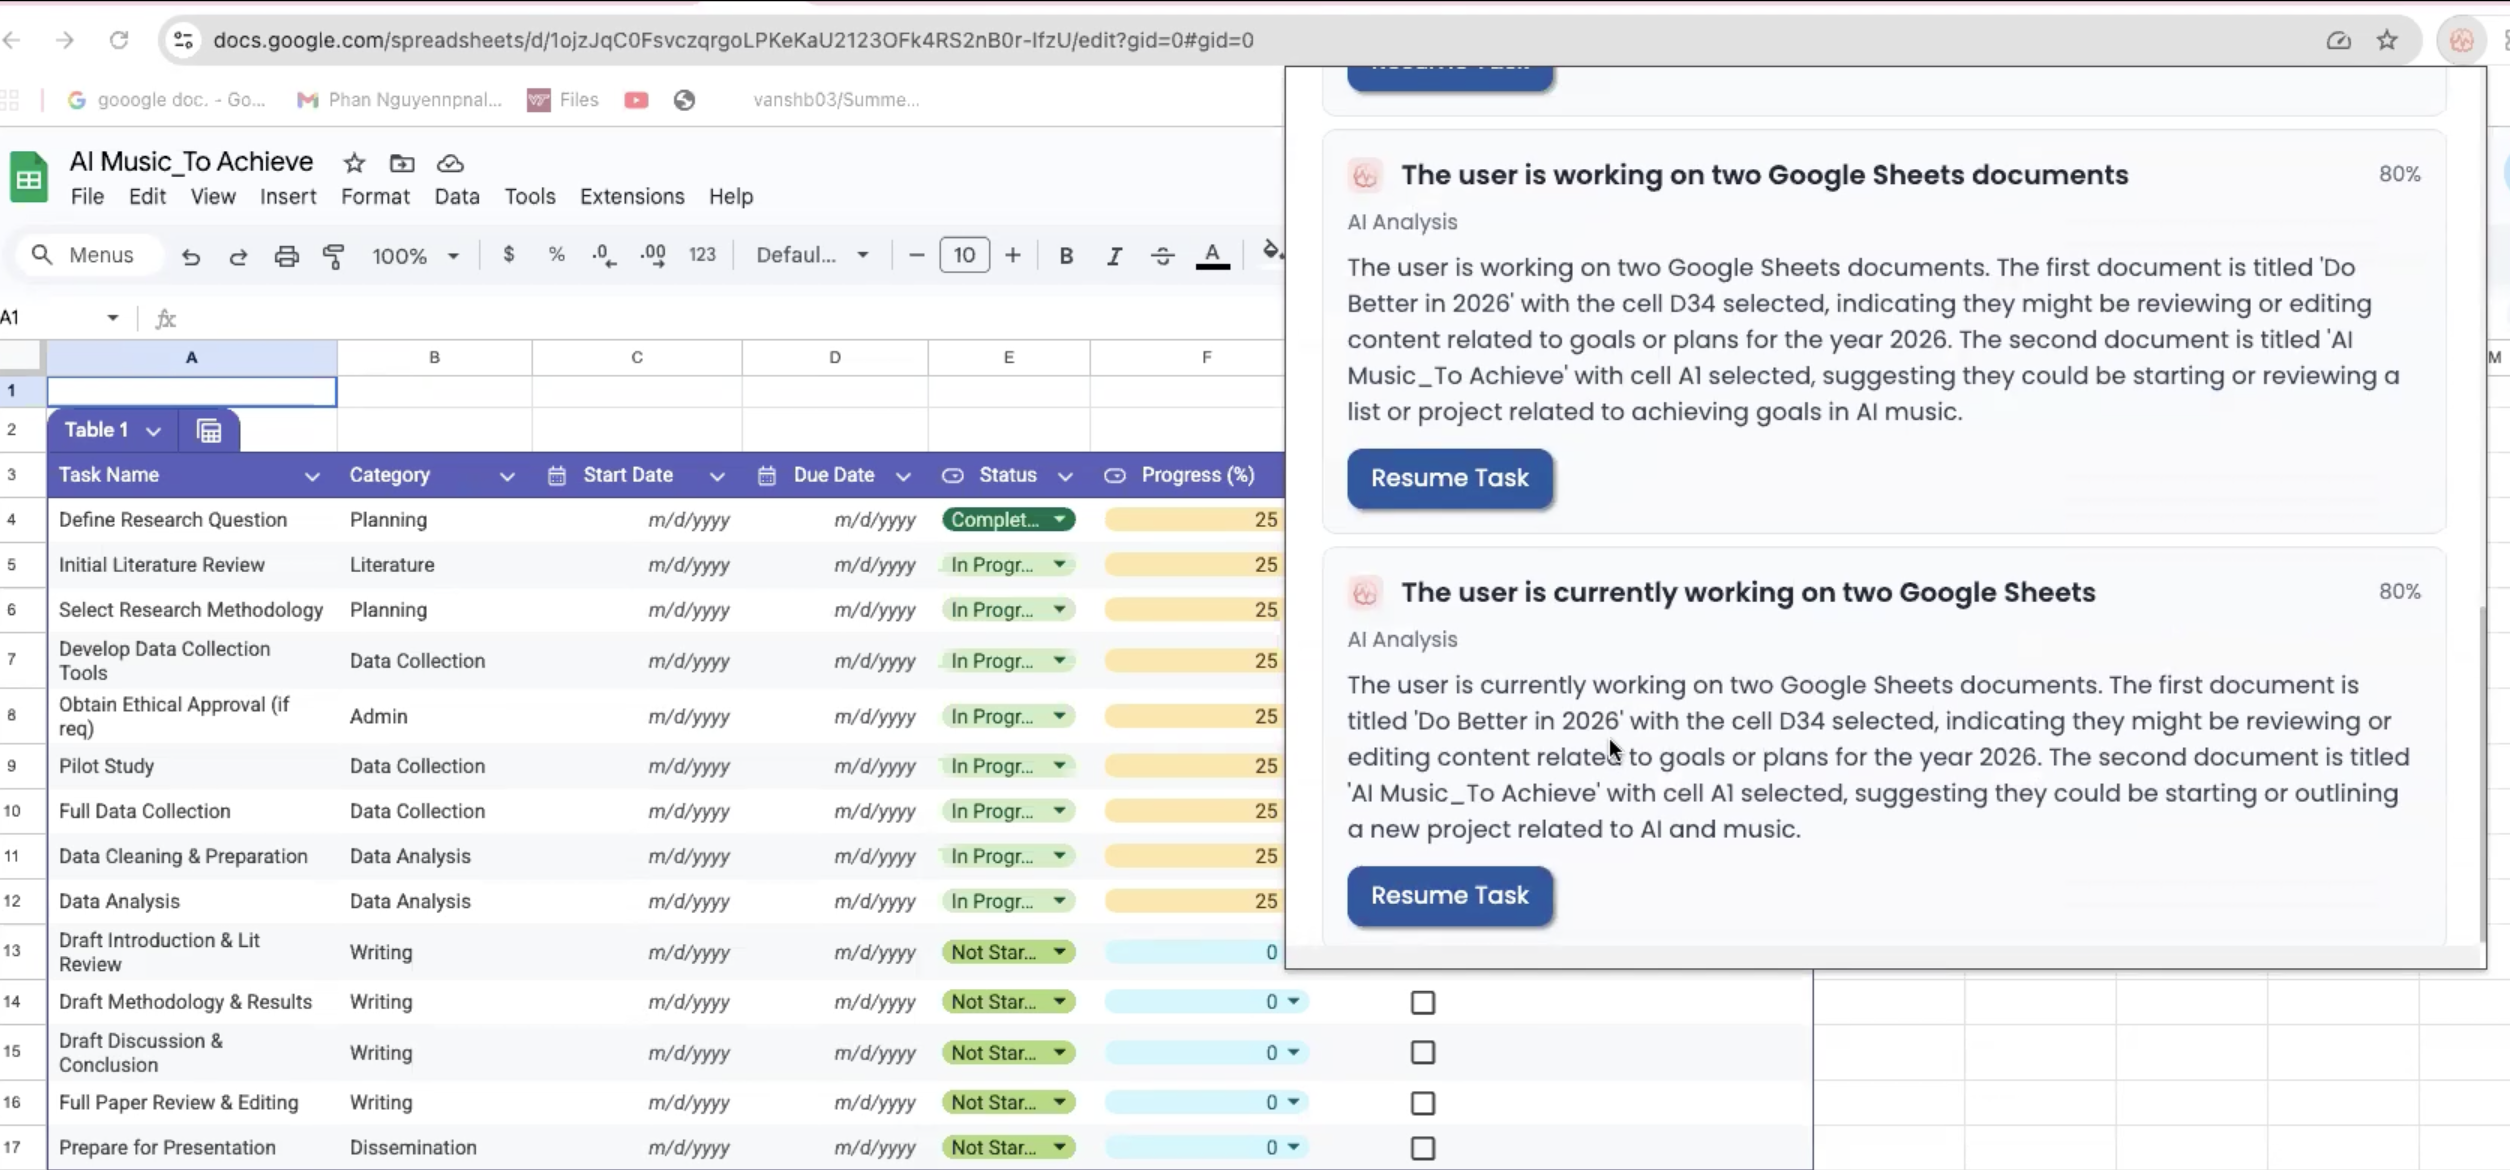Star the AI Music_To Achieve document
This screenshot has height=1170, width=2510.
354,163
